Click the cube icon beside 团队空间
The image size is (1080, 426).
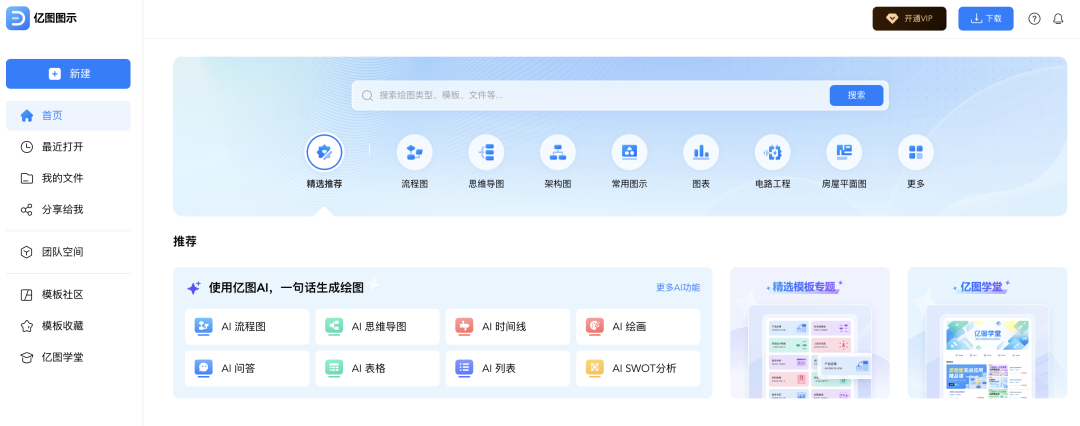[27, 252]
